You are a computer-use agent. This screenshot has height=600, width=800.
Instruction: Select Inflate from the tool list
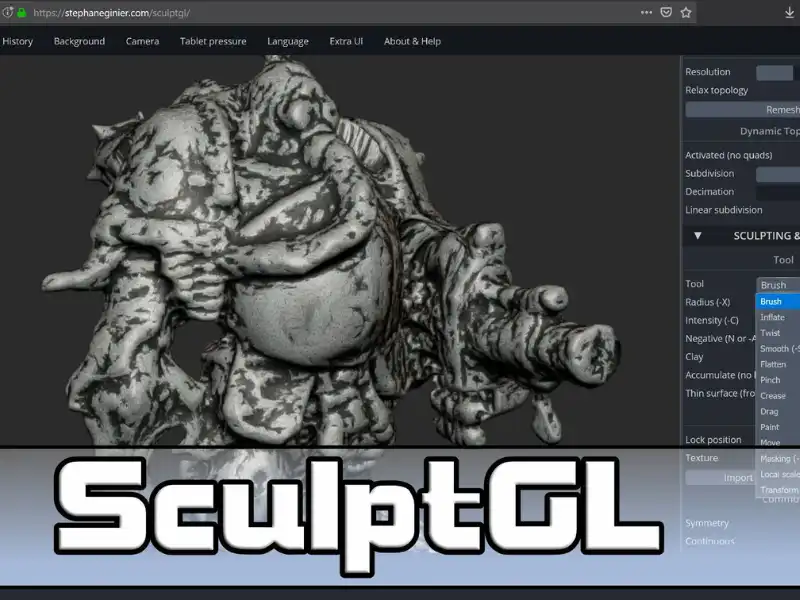point(772,318)
